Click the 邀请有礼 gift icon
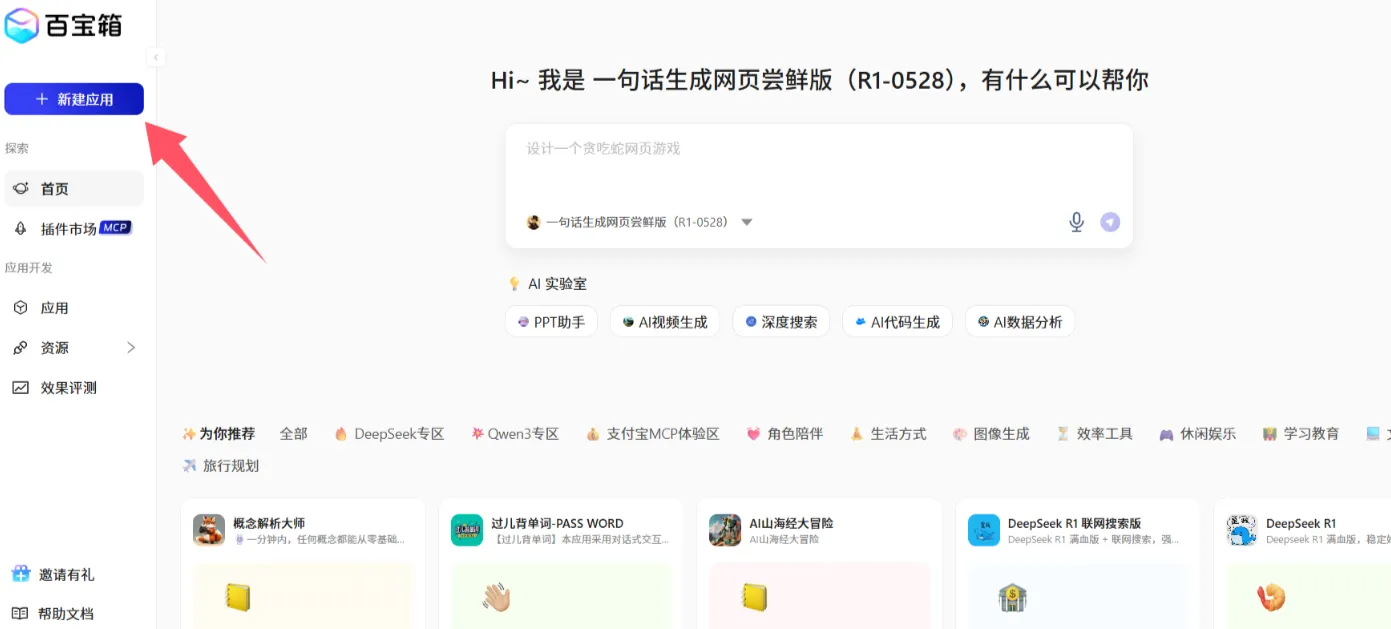 (20, 574)
